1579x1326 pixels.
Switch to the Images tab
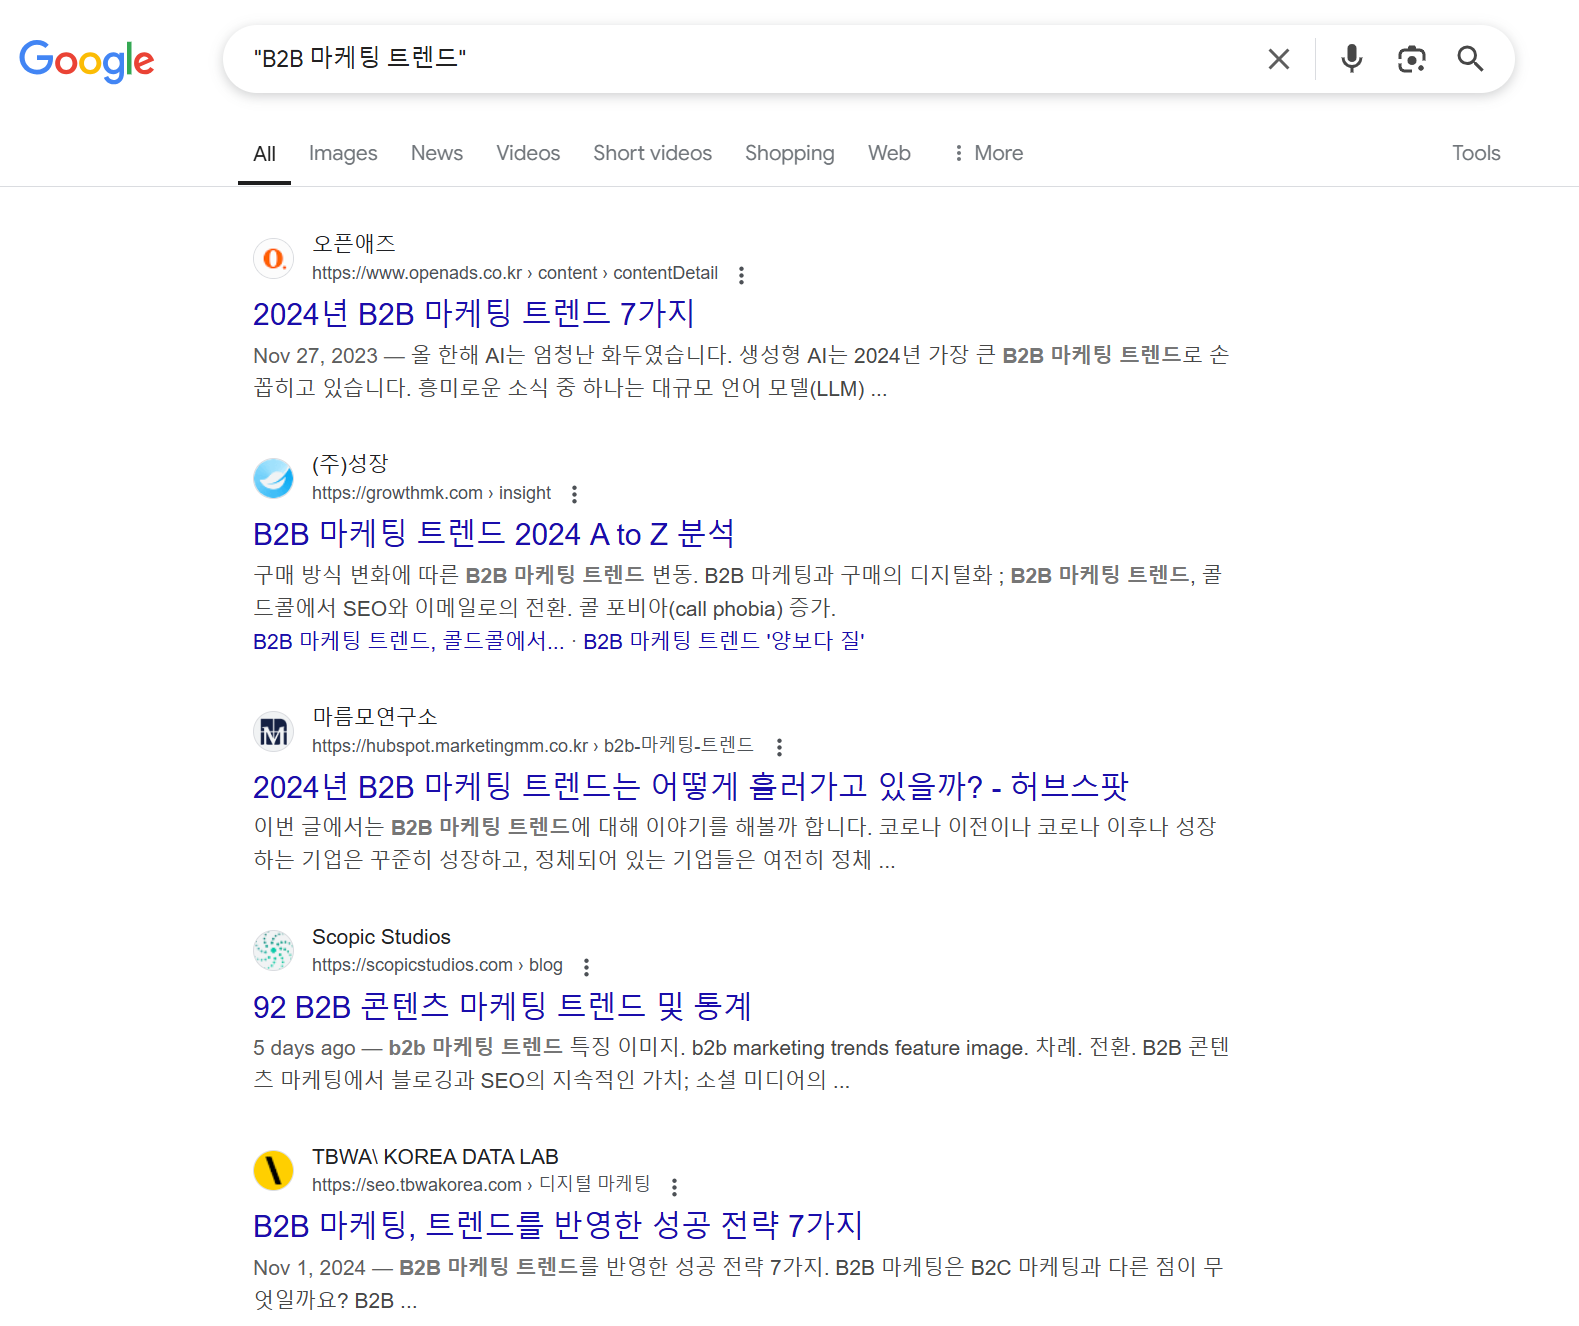point(343,153)
